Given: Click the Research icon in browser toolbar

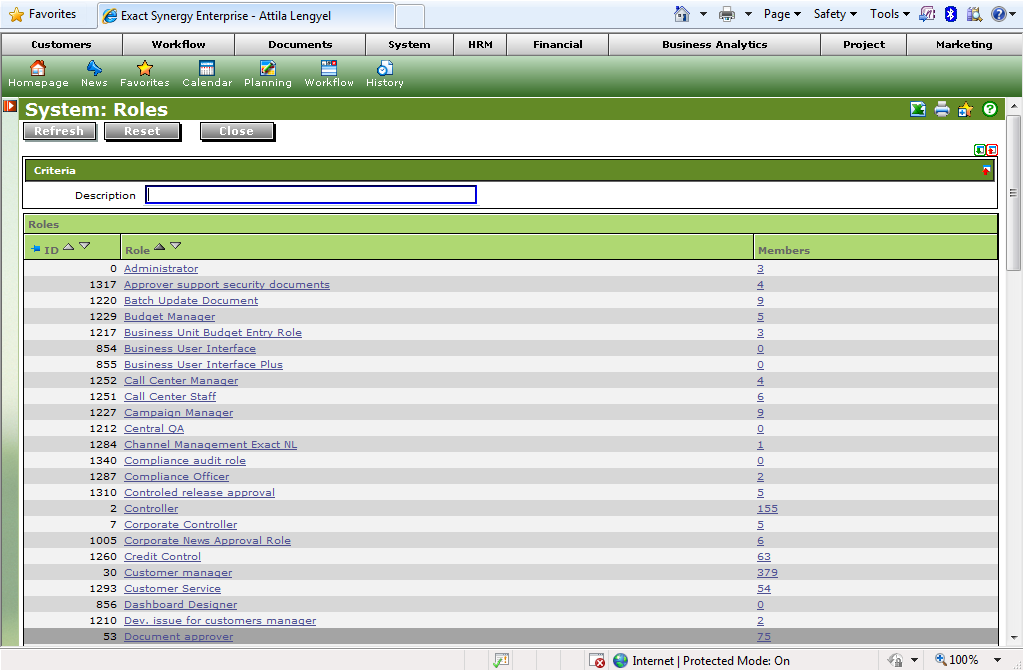Looking at the screenshot, I should click(975, 14).
